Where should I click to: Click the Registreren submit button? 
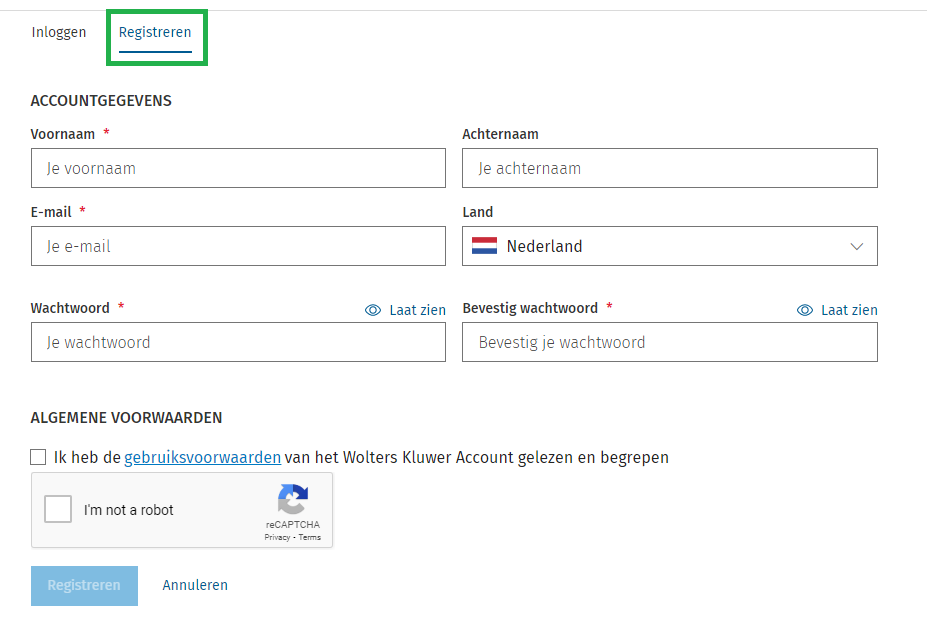84,585
